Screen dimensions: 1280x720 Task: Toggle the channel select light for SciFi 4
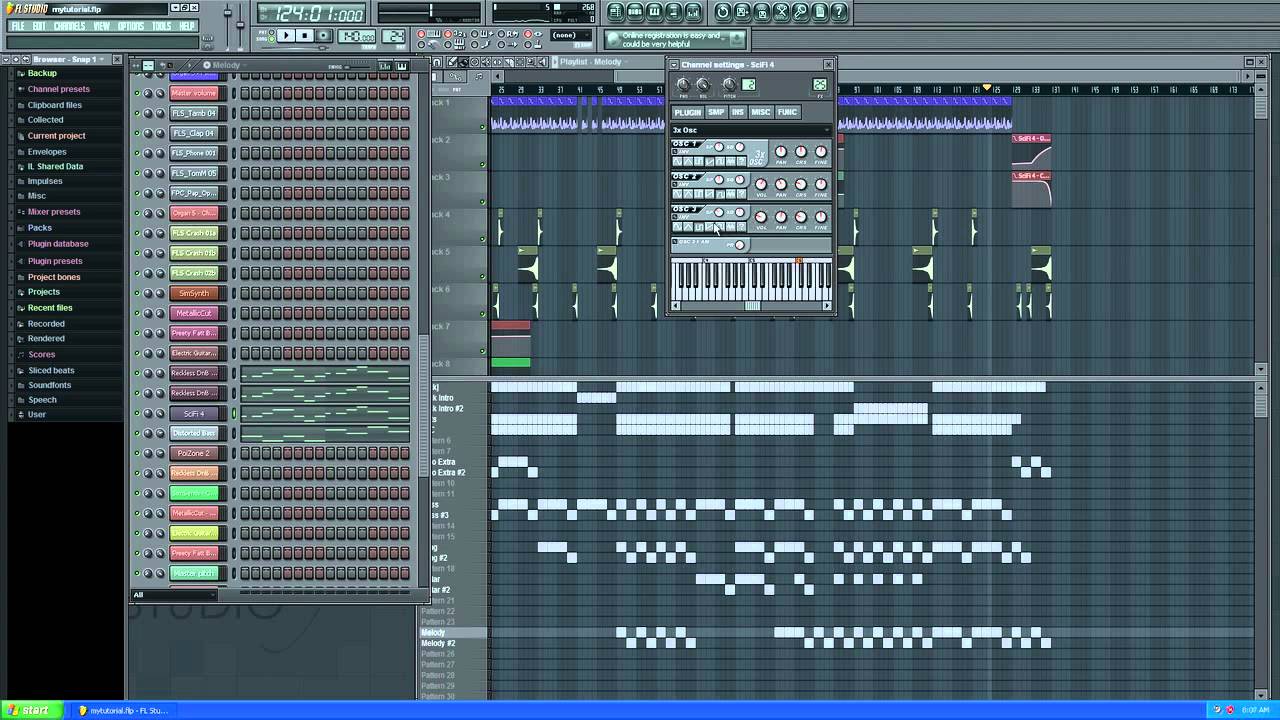click(234, 413)
